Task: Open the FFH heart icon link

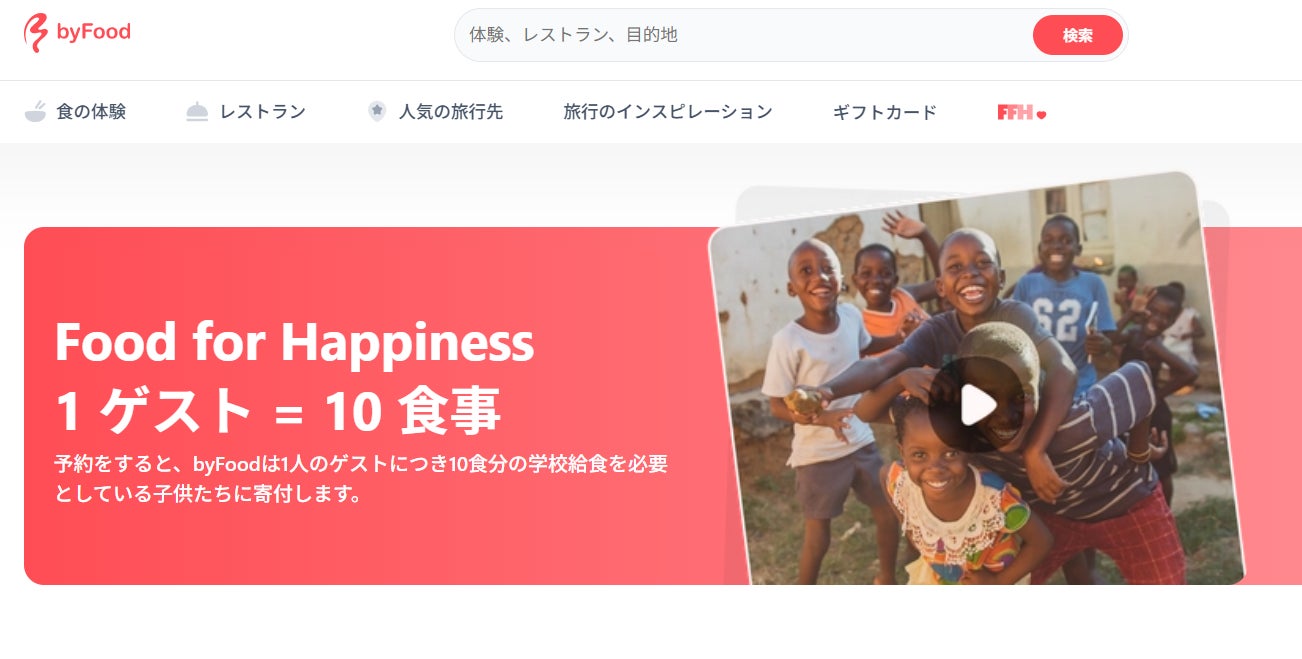Action: coord(1021,113)
